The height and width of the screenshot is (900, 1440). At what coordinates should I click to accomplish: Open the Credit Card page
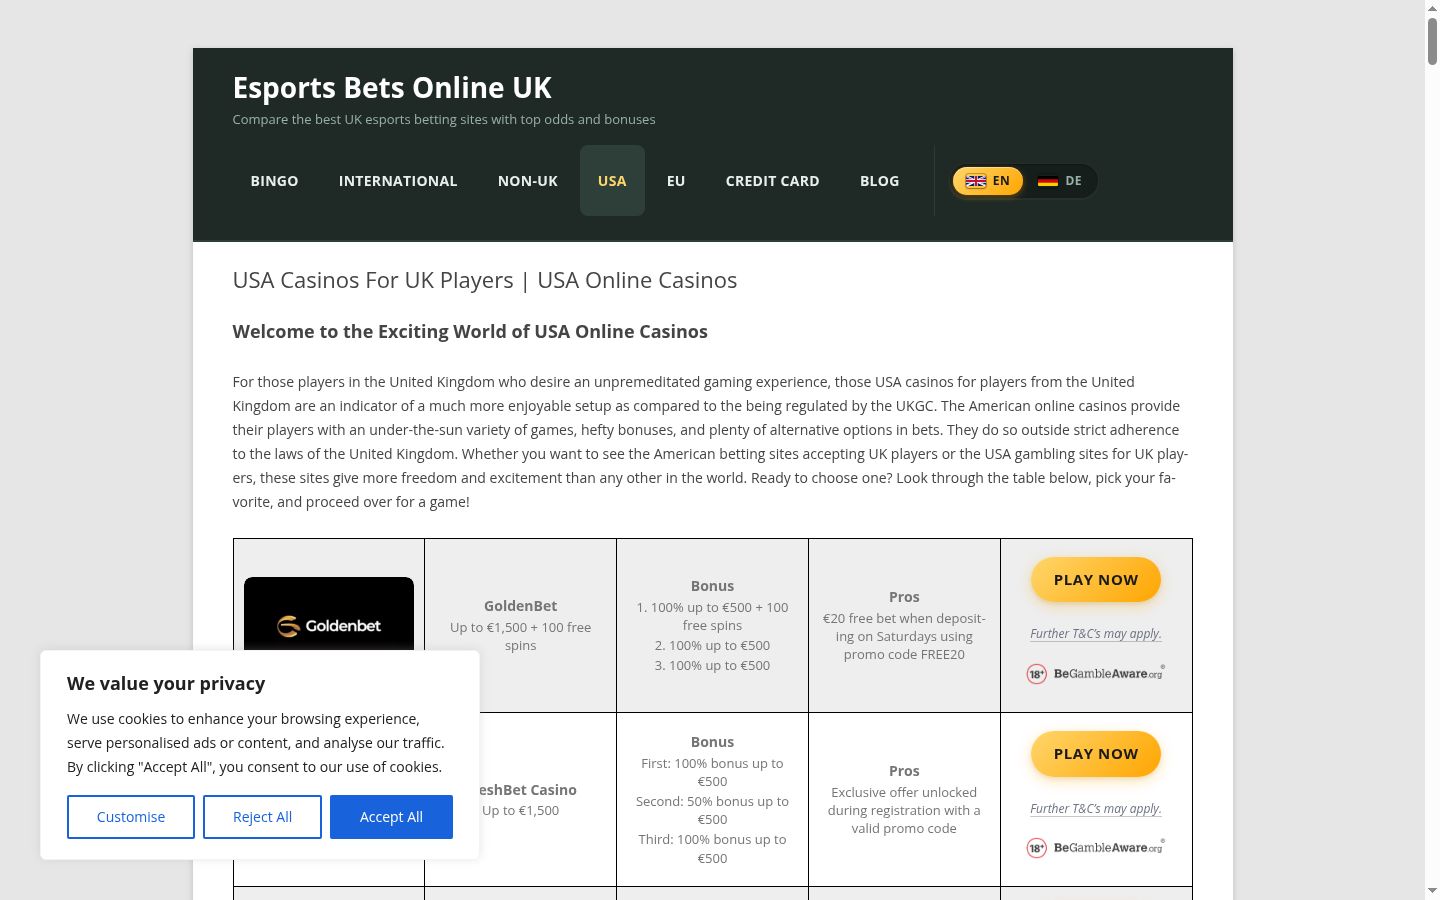pyautogui.click(x=772, y=181)
